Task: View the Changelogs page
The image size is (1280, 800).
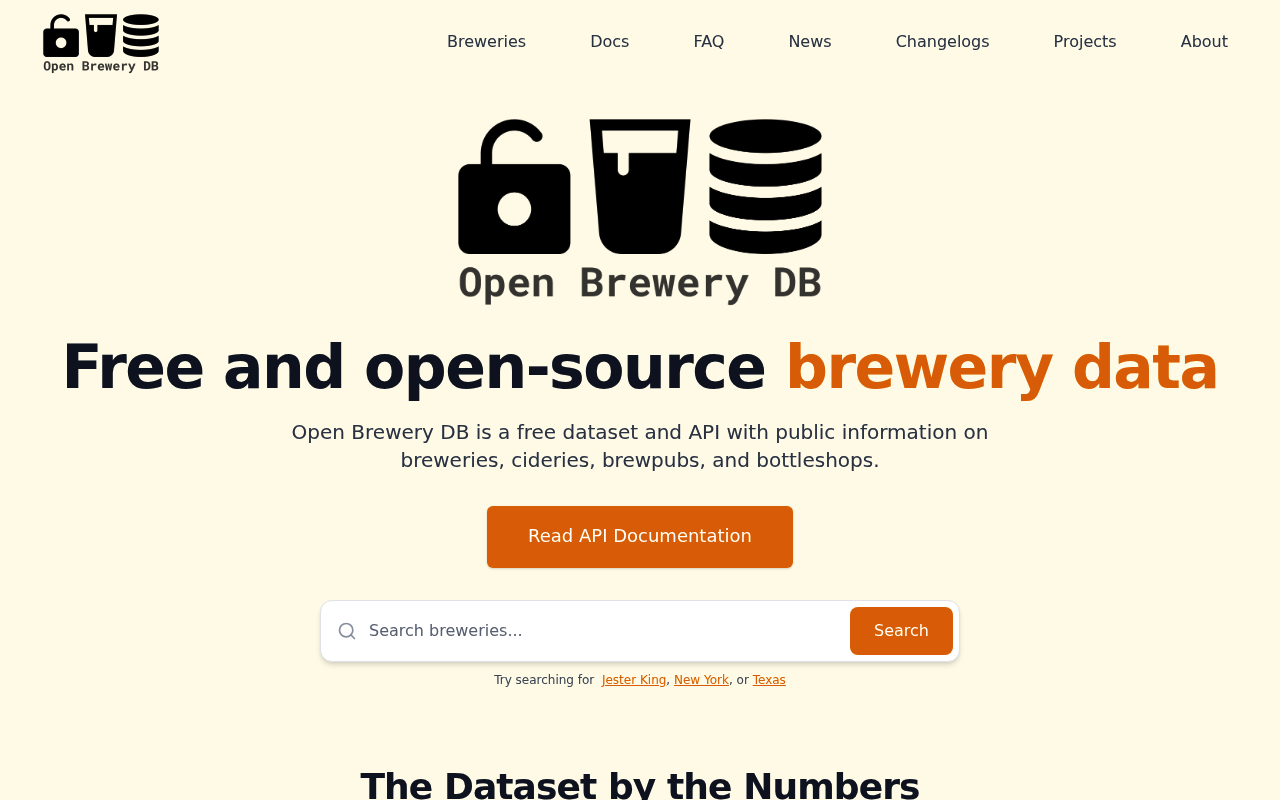Action: 942,42
